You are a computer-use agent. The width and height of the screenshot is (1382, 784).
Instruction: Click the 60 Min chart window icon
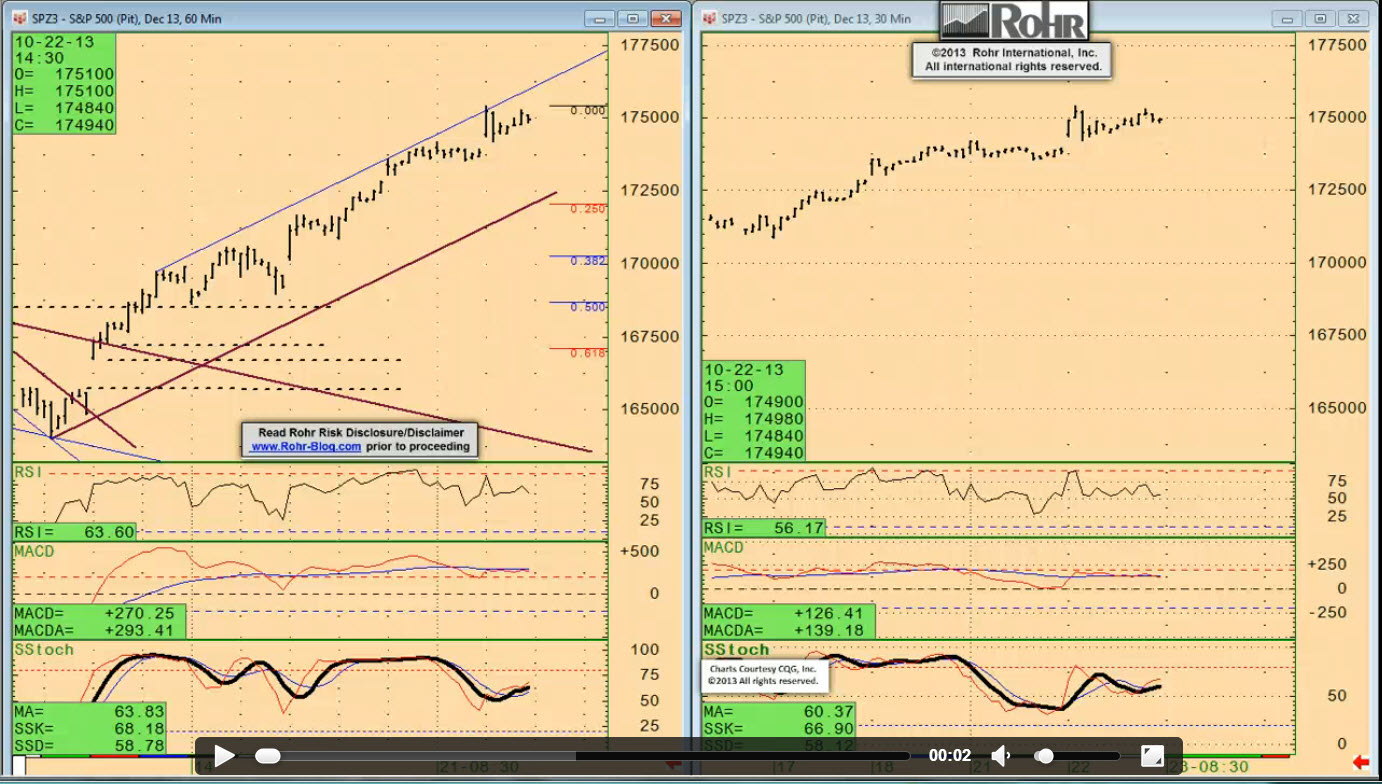(20, 19)
